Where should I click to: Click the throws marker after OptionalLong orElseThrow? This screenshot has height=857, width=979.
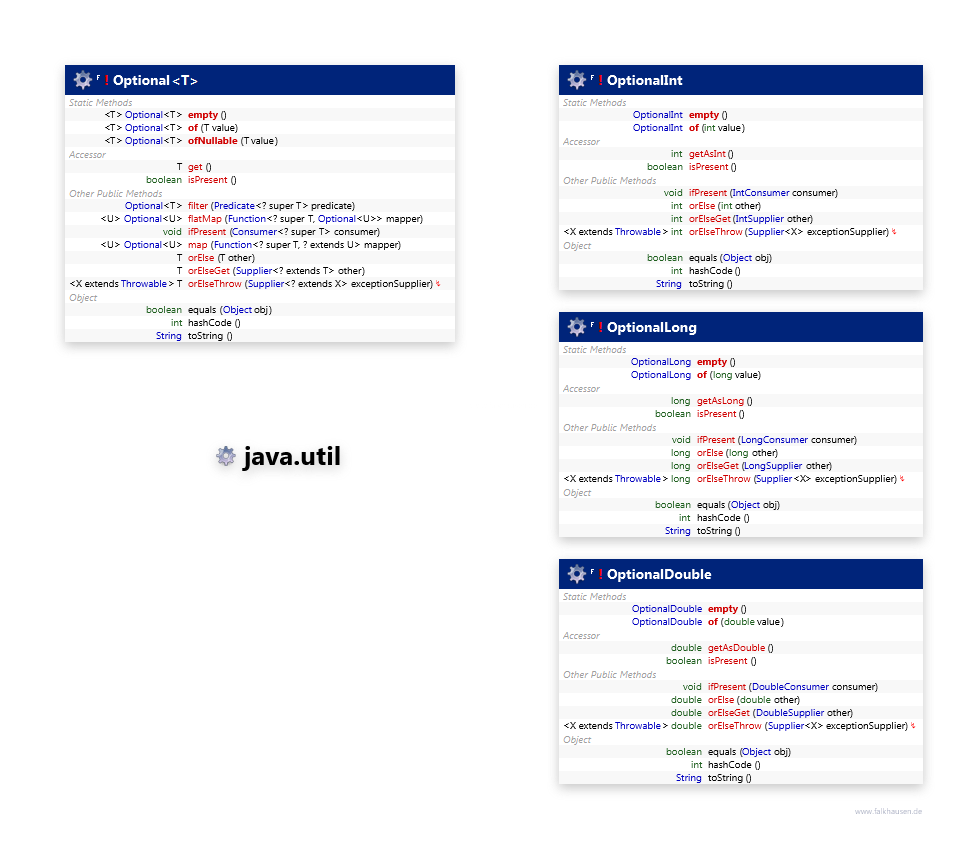click(x=902, y=479)
